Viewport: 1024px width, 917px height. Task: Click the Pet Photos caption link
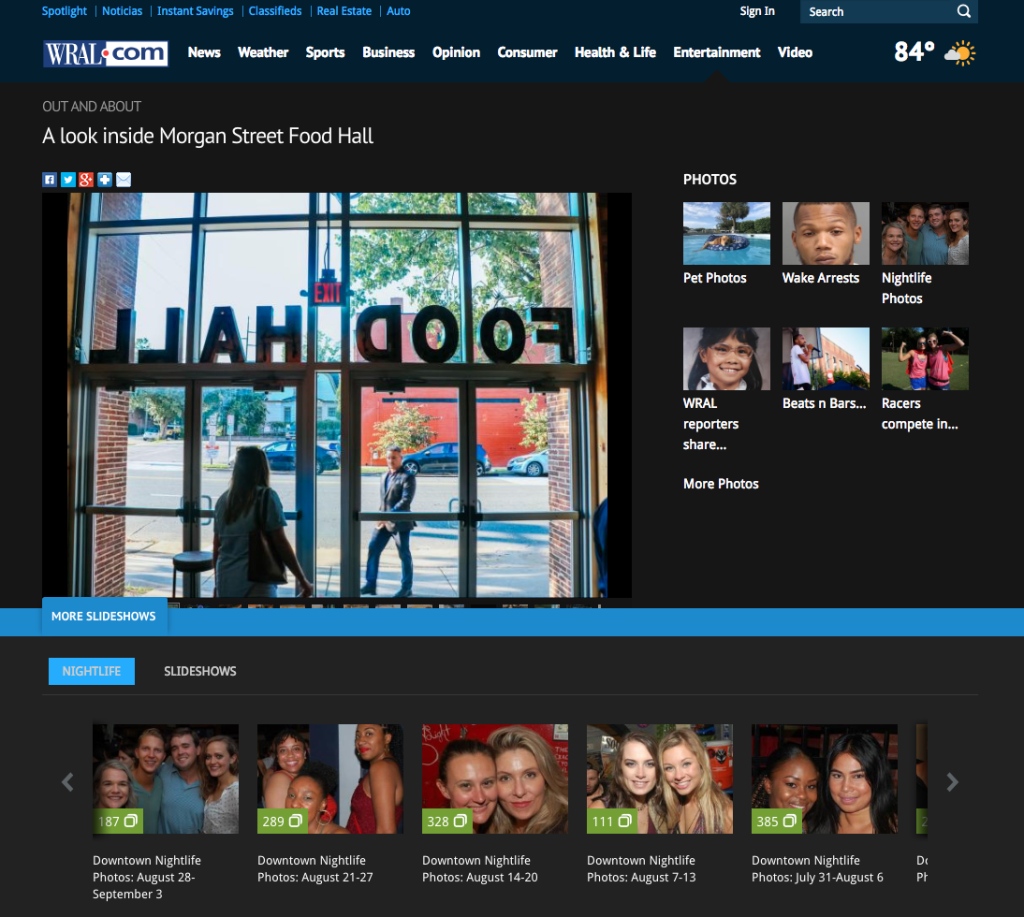714,278
